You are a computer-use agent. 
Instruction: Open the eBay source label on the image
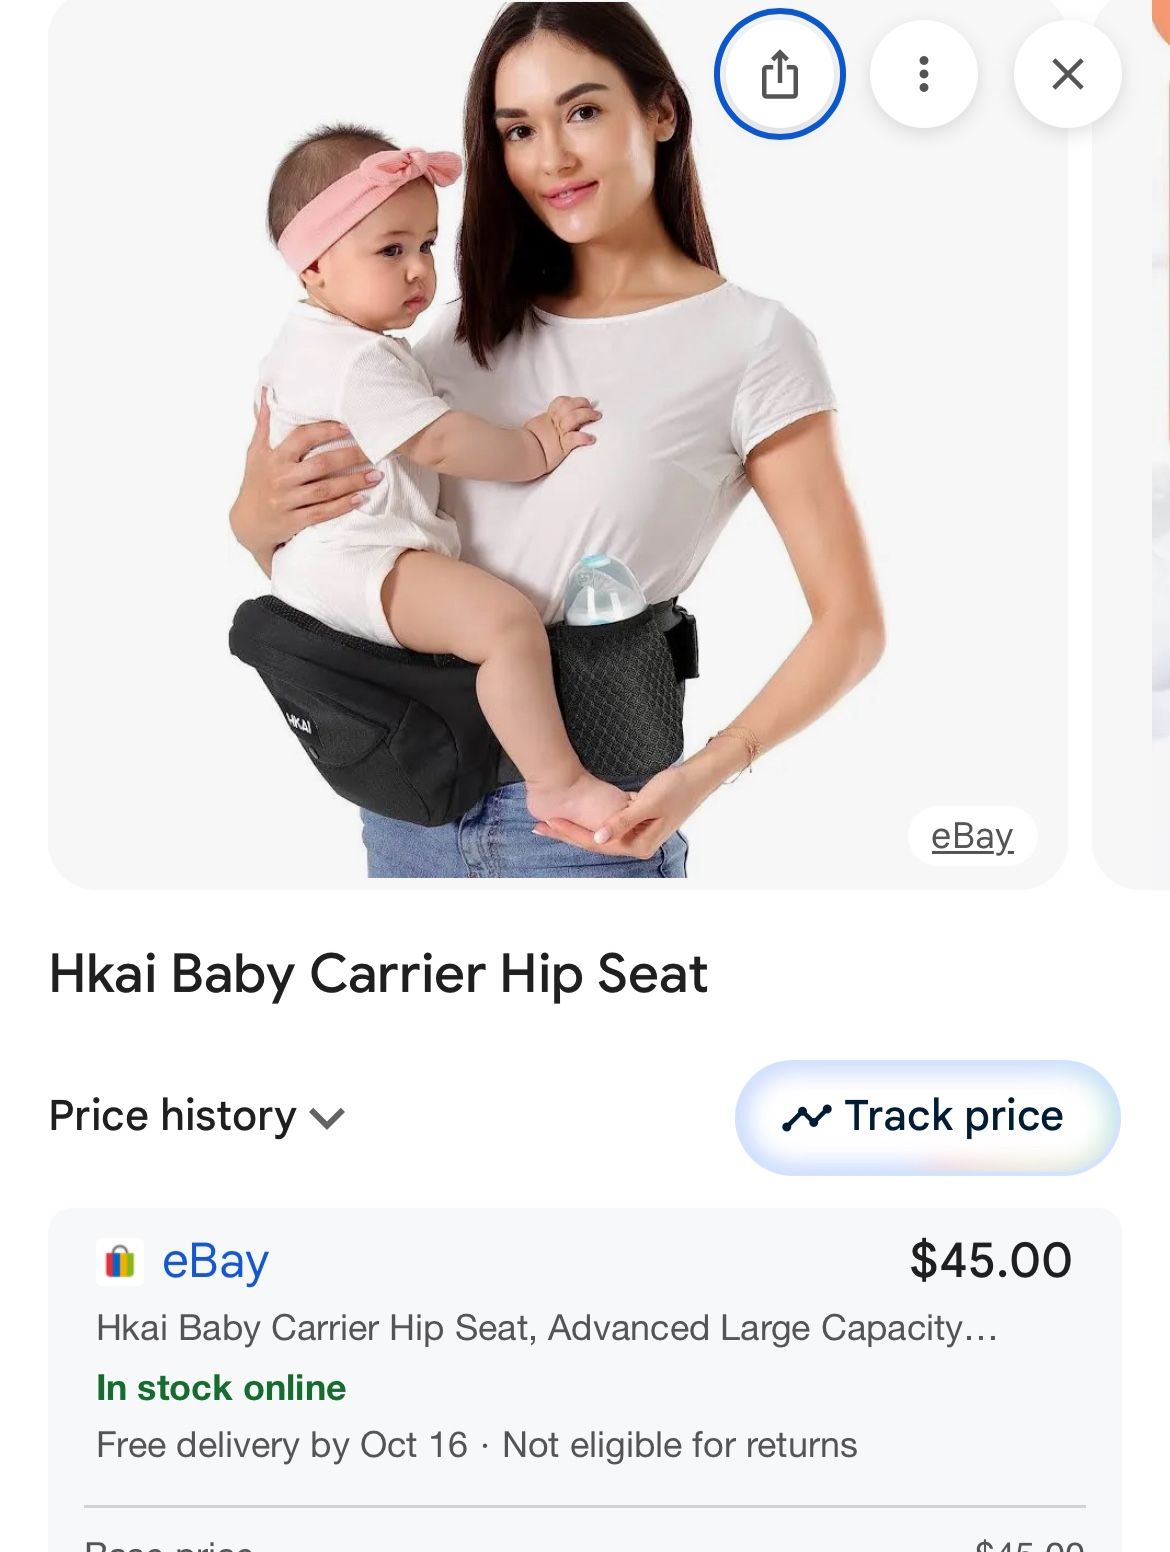click(972, 835)
